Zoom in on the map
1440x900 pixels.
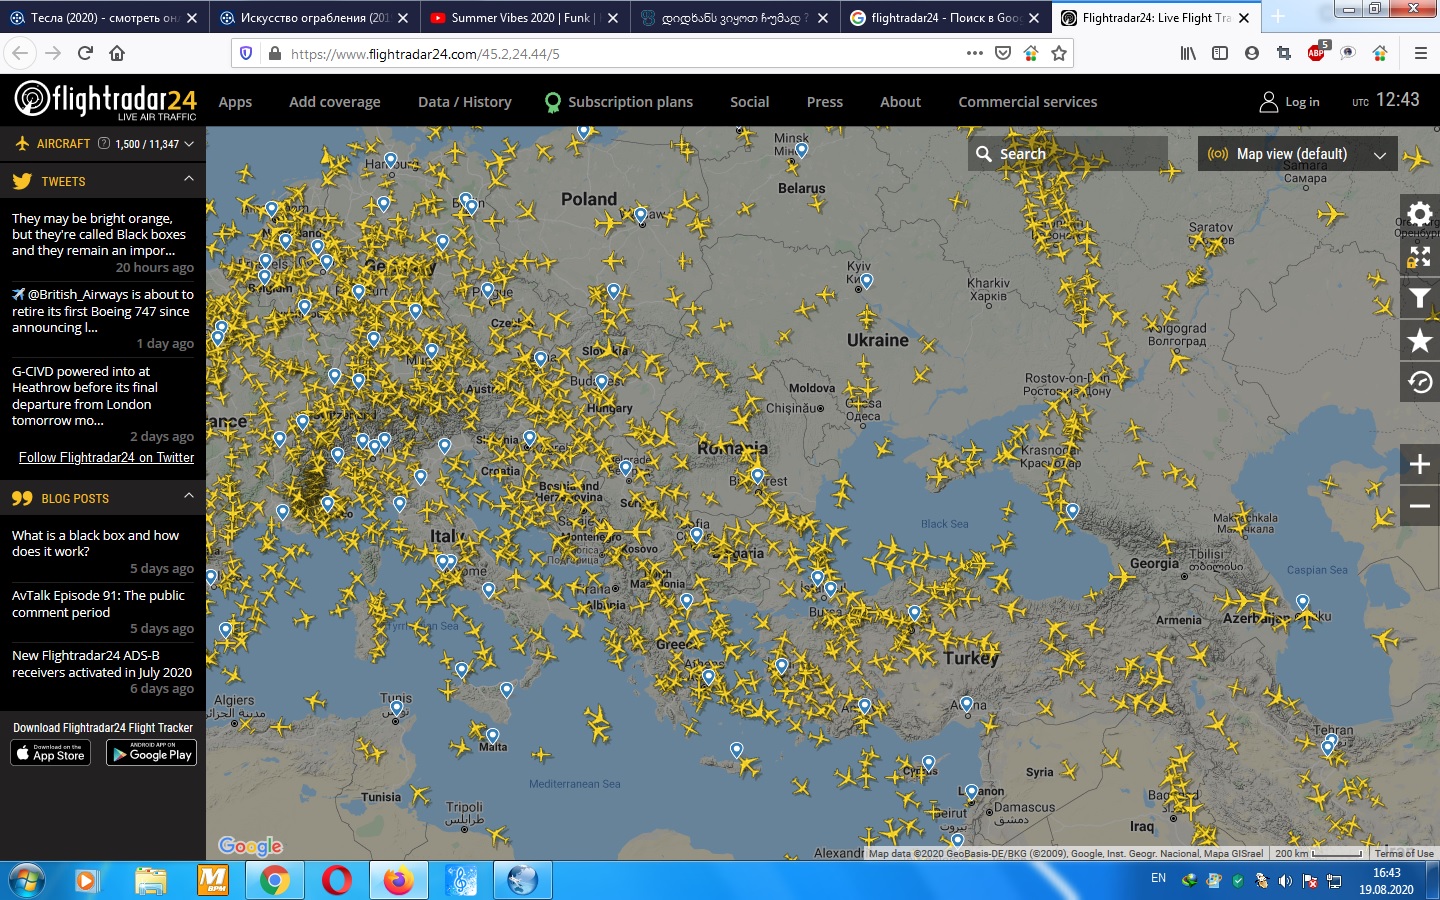[1419, 464]
